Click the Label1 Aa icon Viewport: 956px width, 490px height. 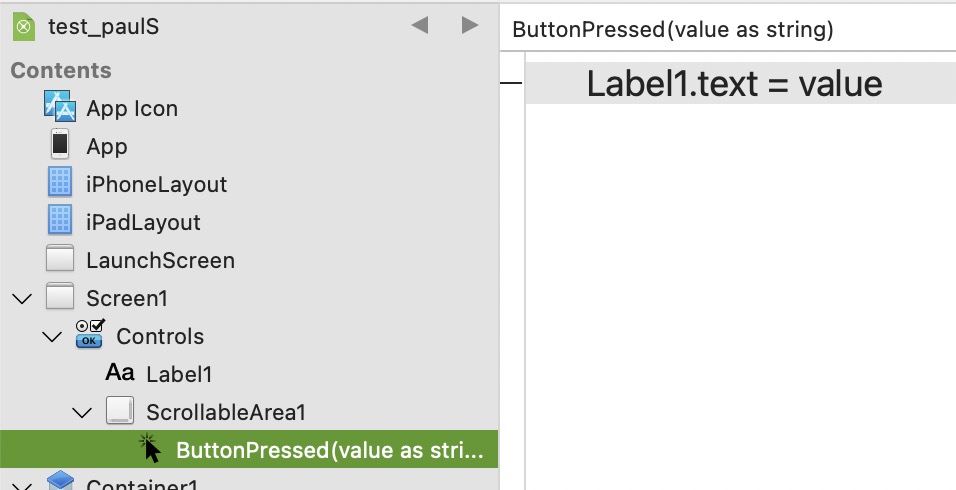pyautogui.click(x=120, y=373)
